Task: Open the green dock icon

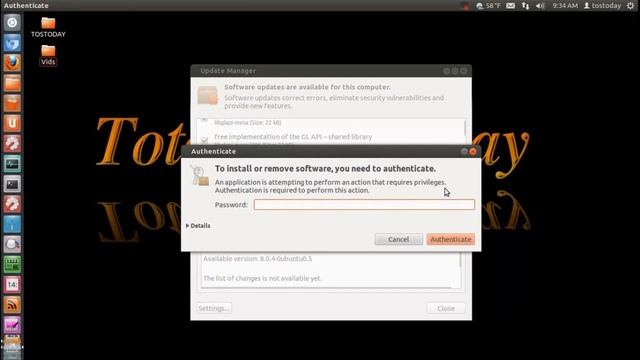Action: pos(12,264)
